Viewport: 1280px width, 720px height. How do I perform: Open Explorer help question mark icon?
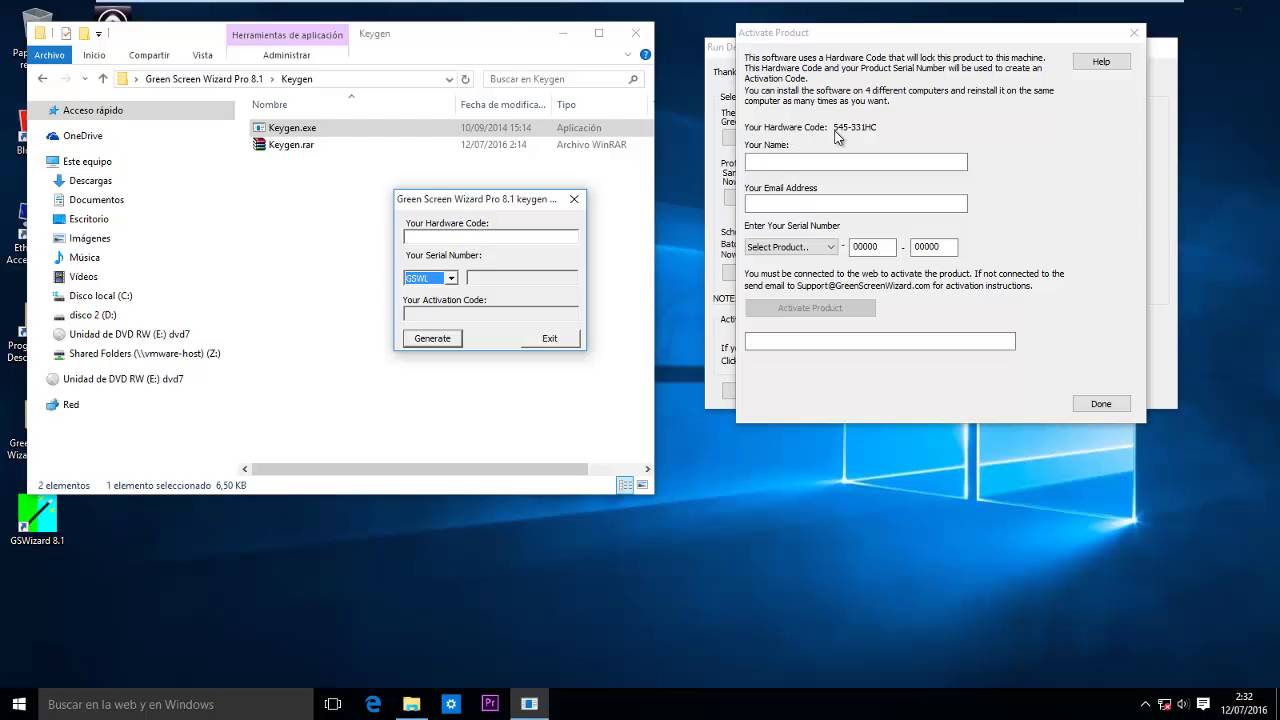pyautogui.click(x=645, y=55)
